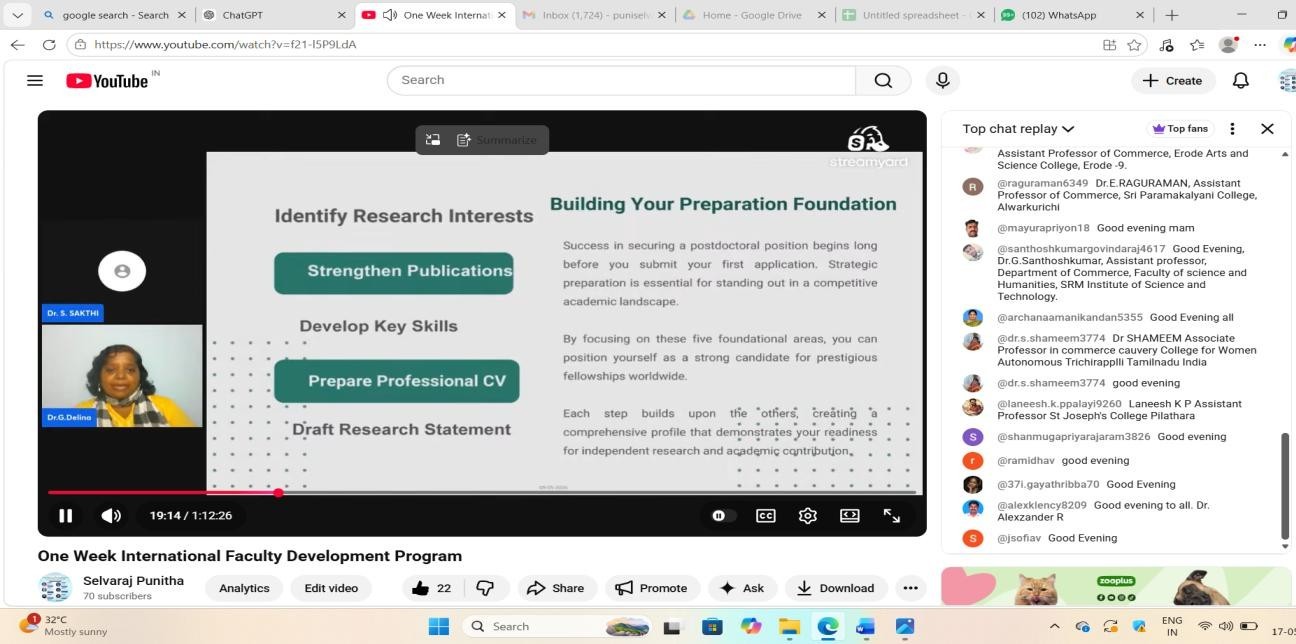Screen dimensions: 1296x644
Task: Open Microsoft Word from taskbar
Action: click(866, 626)
